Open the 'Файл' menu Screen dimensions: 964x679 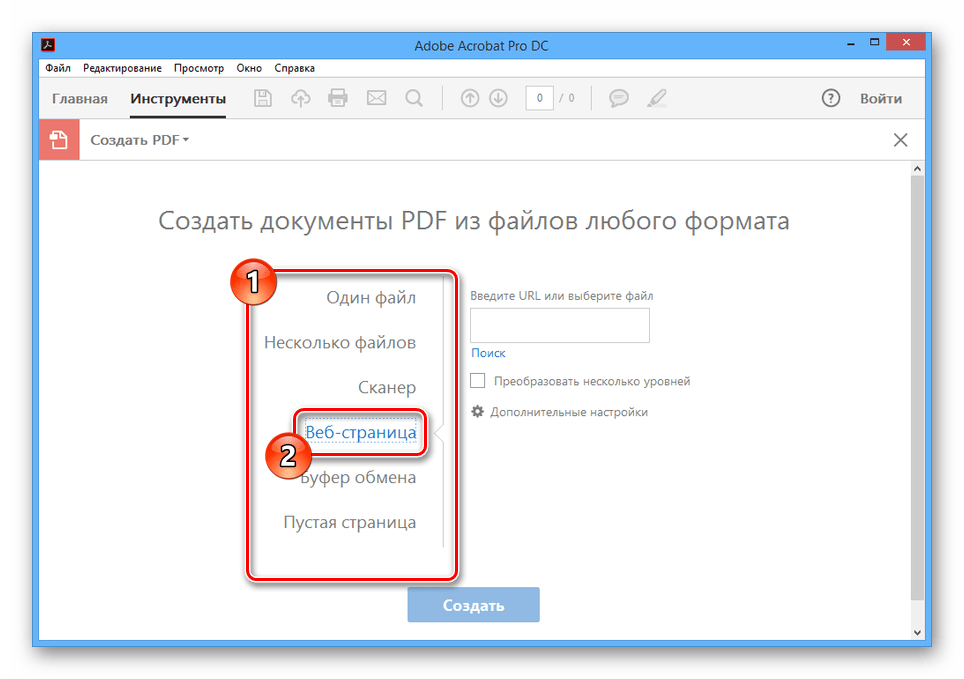[x=57, y=68]
